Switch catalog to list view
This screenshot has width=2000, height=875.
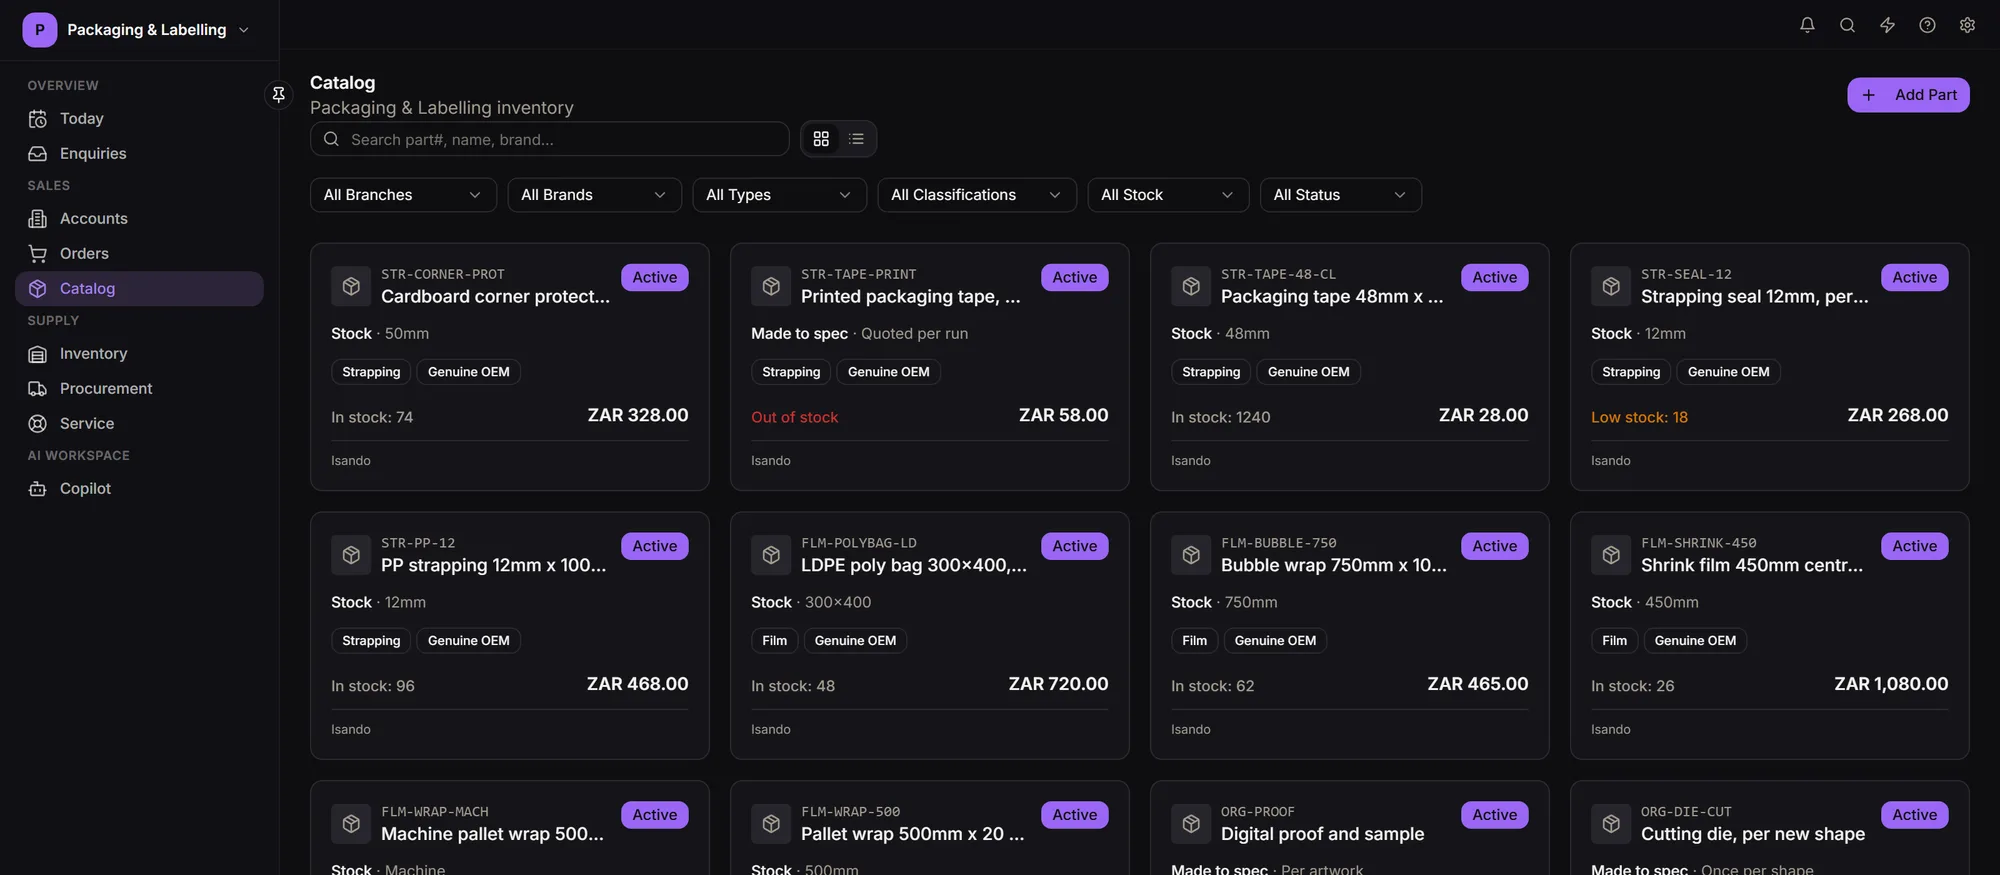coord(856,139)
